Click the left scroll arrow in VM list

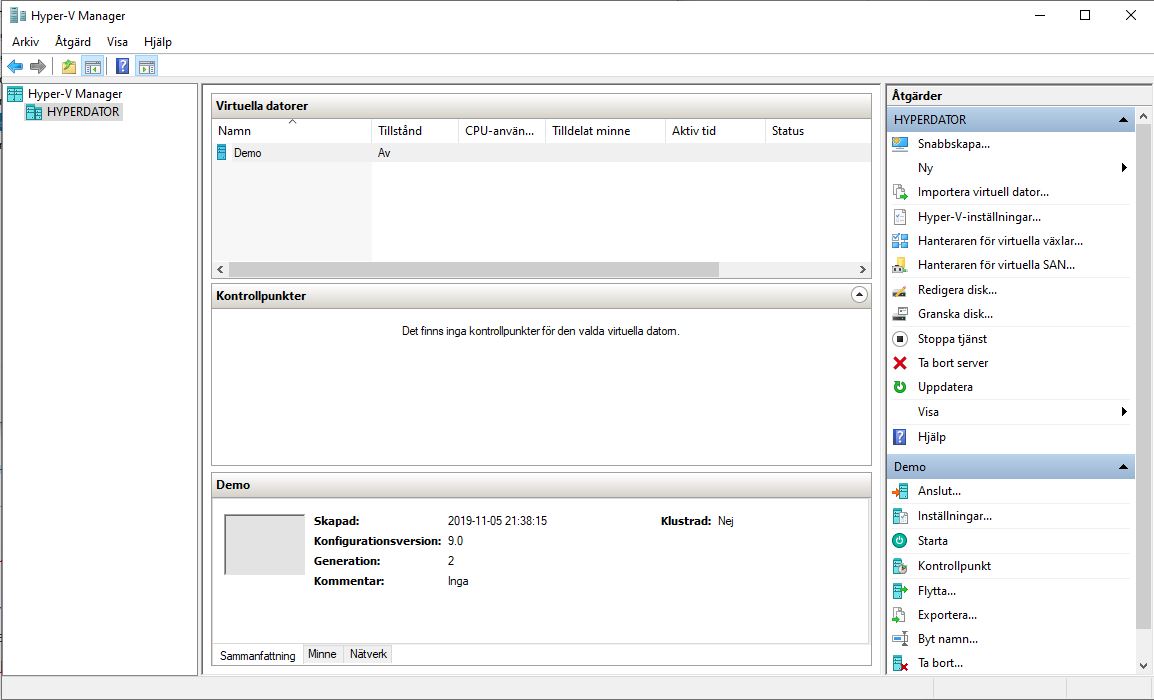pos(220,269)
